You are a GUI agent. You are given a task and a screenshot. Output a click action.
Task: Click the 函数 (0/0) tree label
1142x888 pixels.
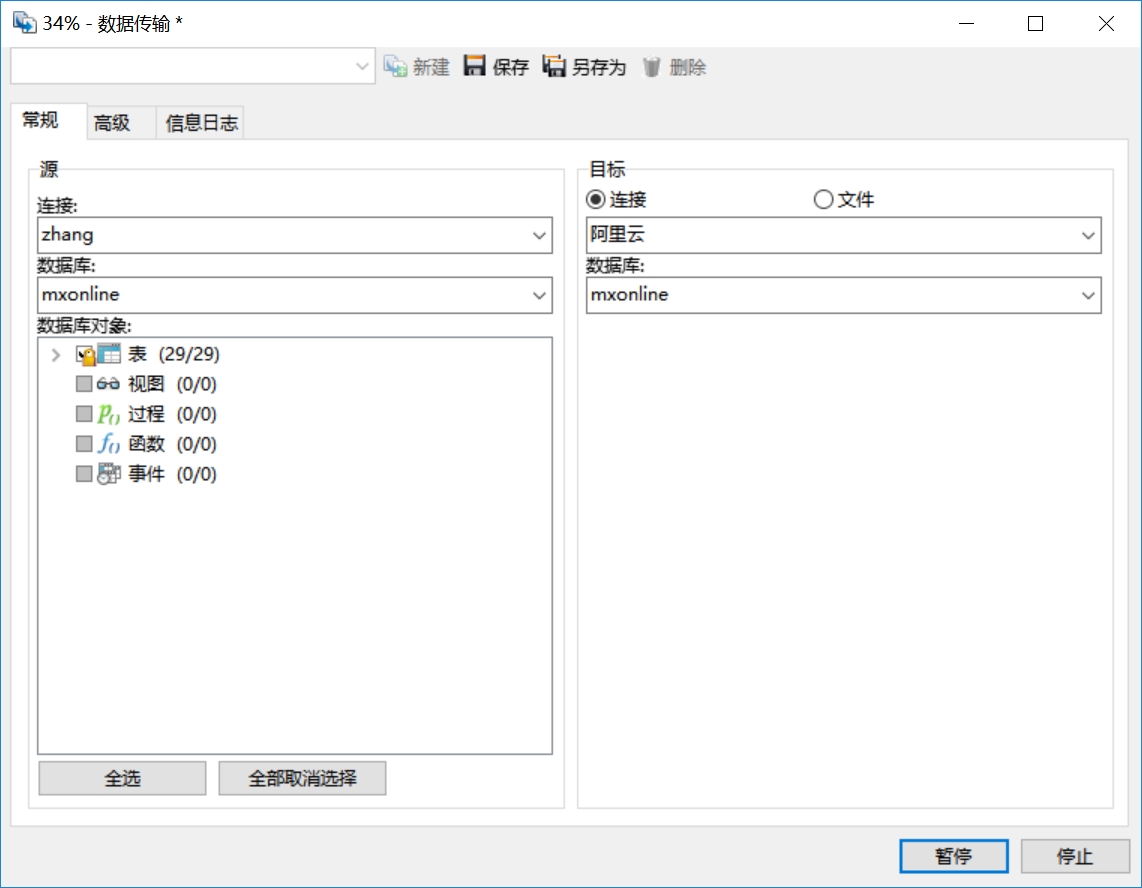coord(173,444)
